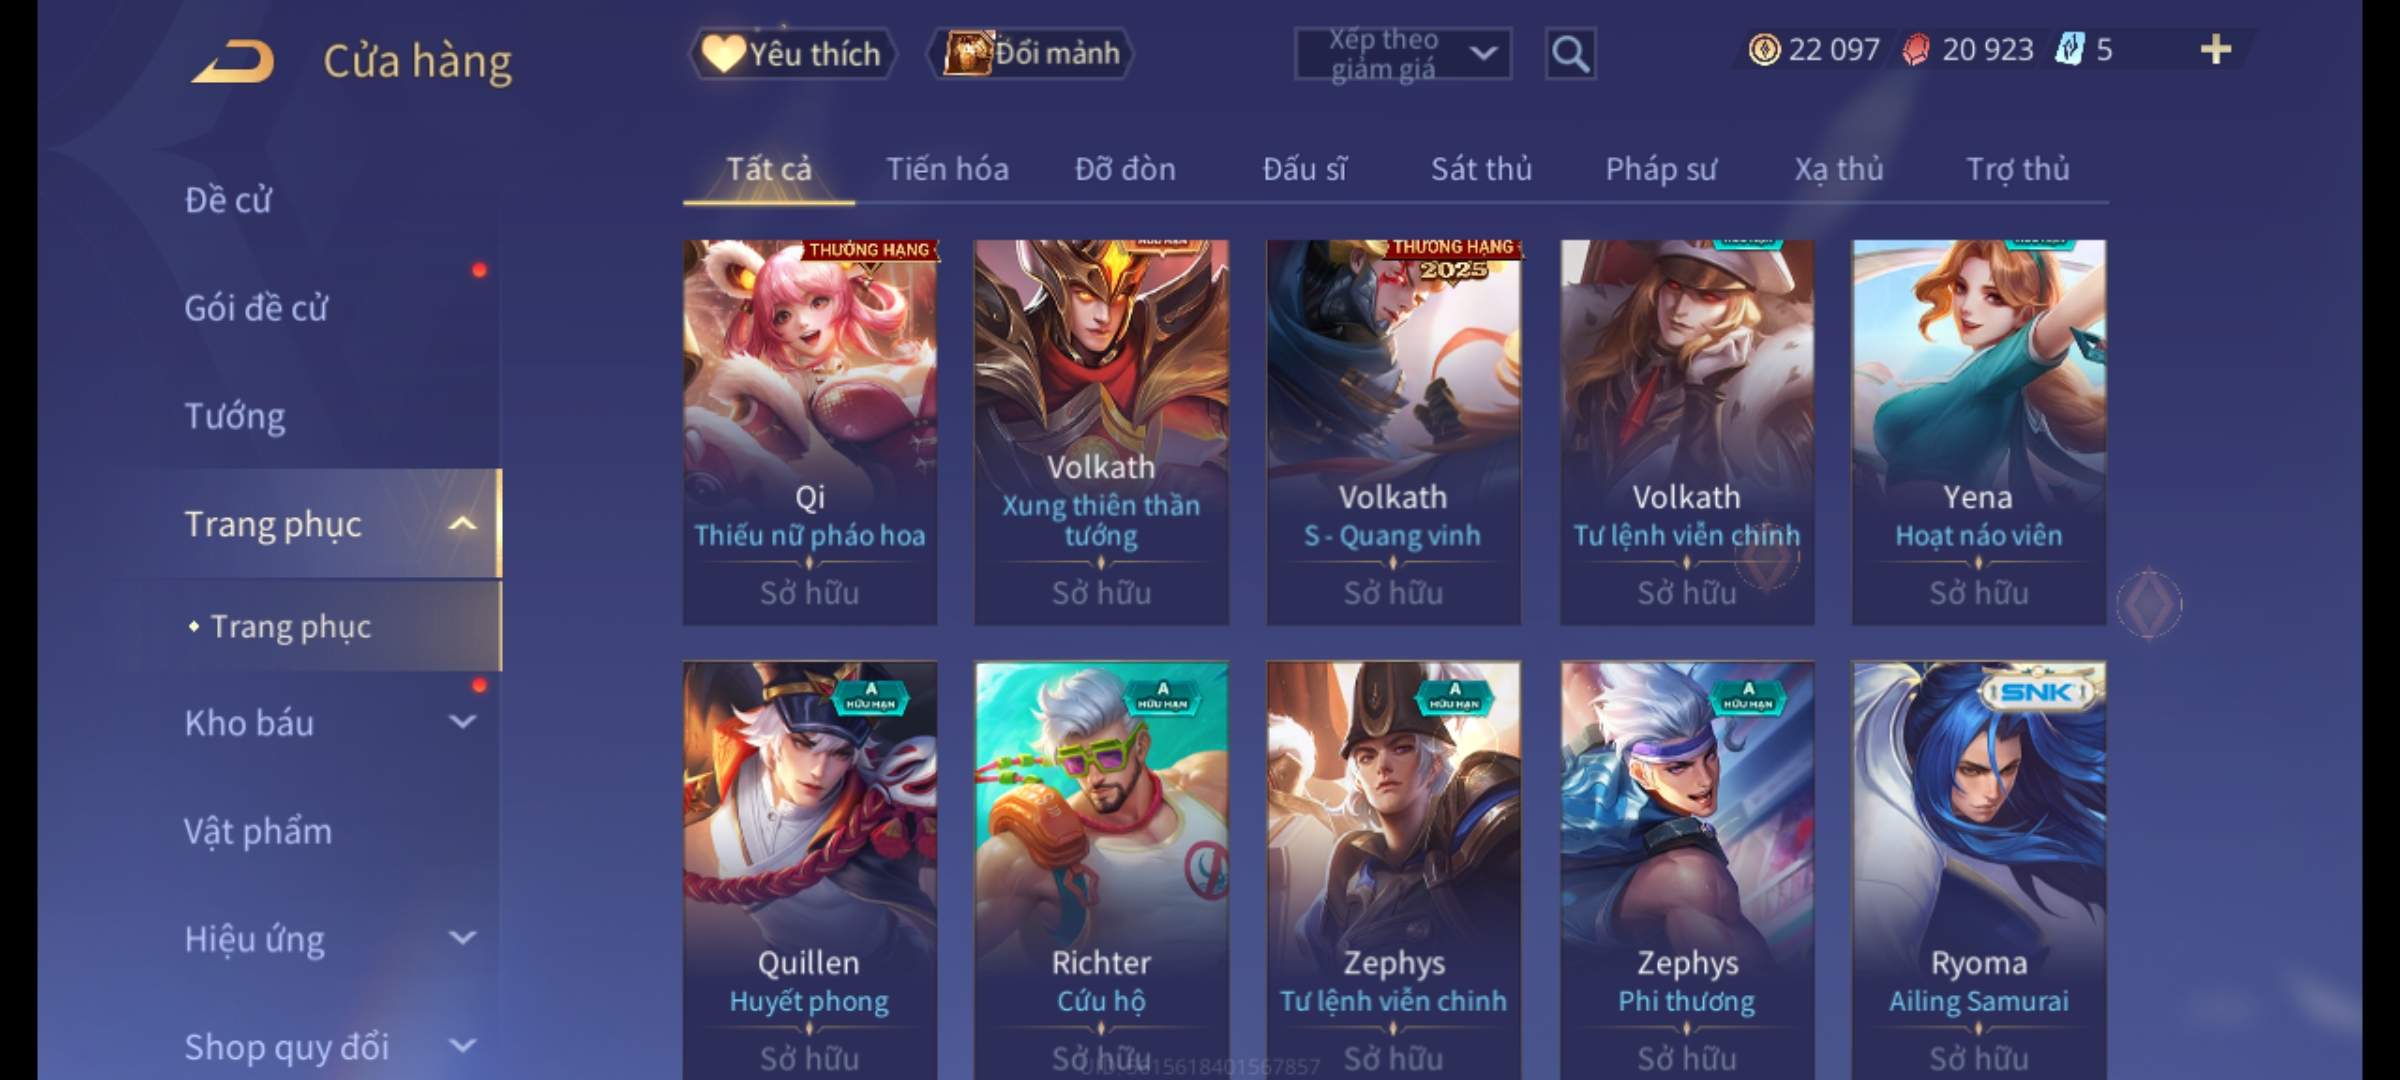Viewport: 2400px width, 1080px height.
Task: Switch to the Sát thủ tab
Action: [1481, 169]
